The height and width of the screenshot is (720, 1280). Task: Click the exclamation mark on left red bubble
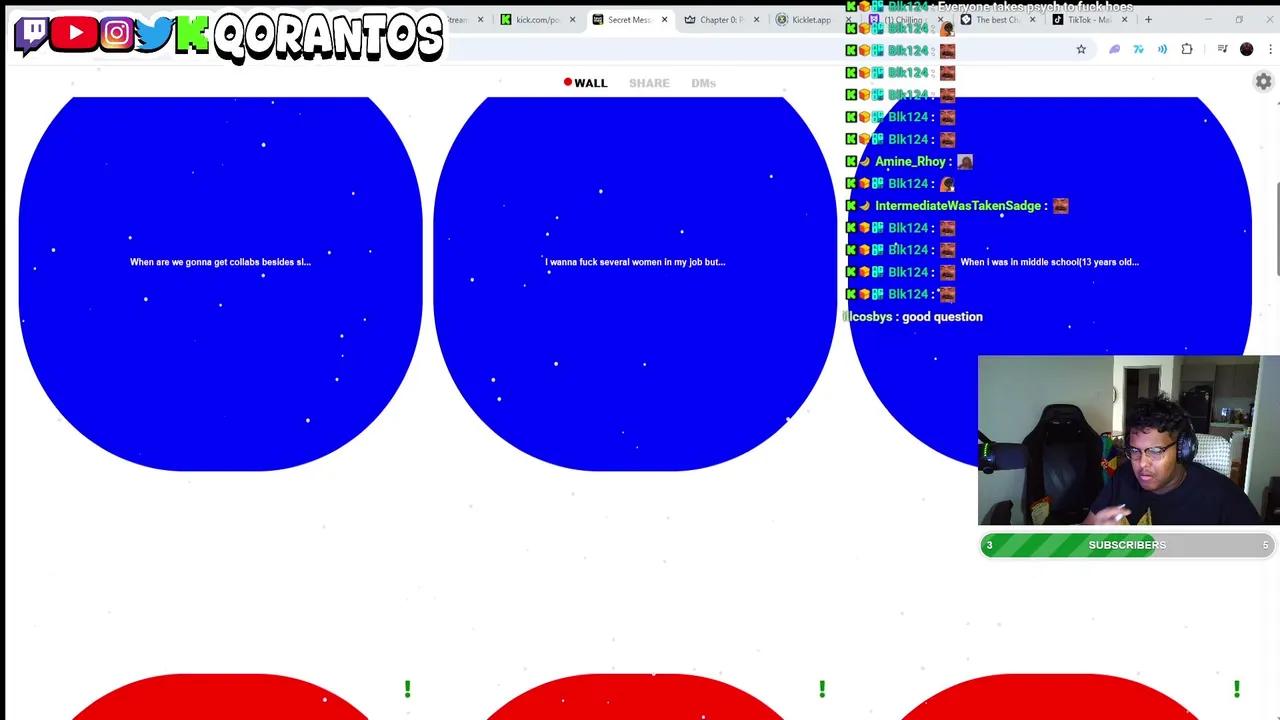click(407, 689)
